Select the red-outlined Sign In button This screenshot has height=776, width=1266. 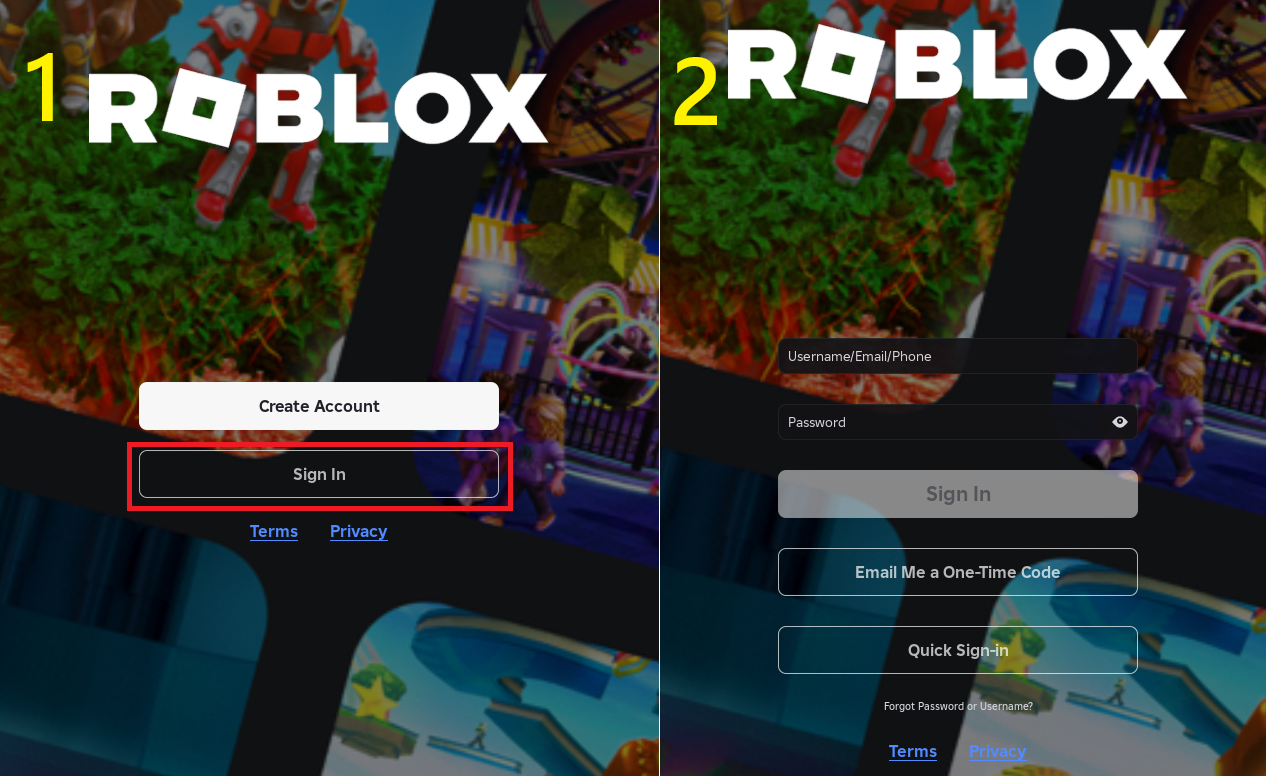pos(319,474)
